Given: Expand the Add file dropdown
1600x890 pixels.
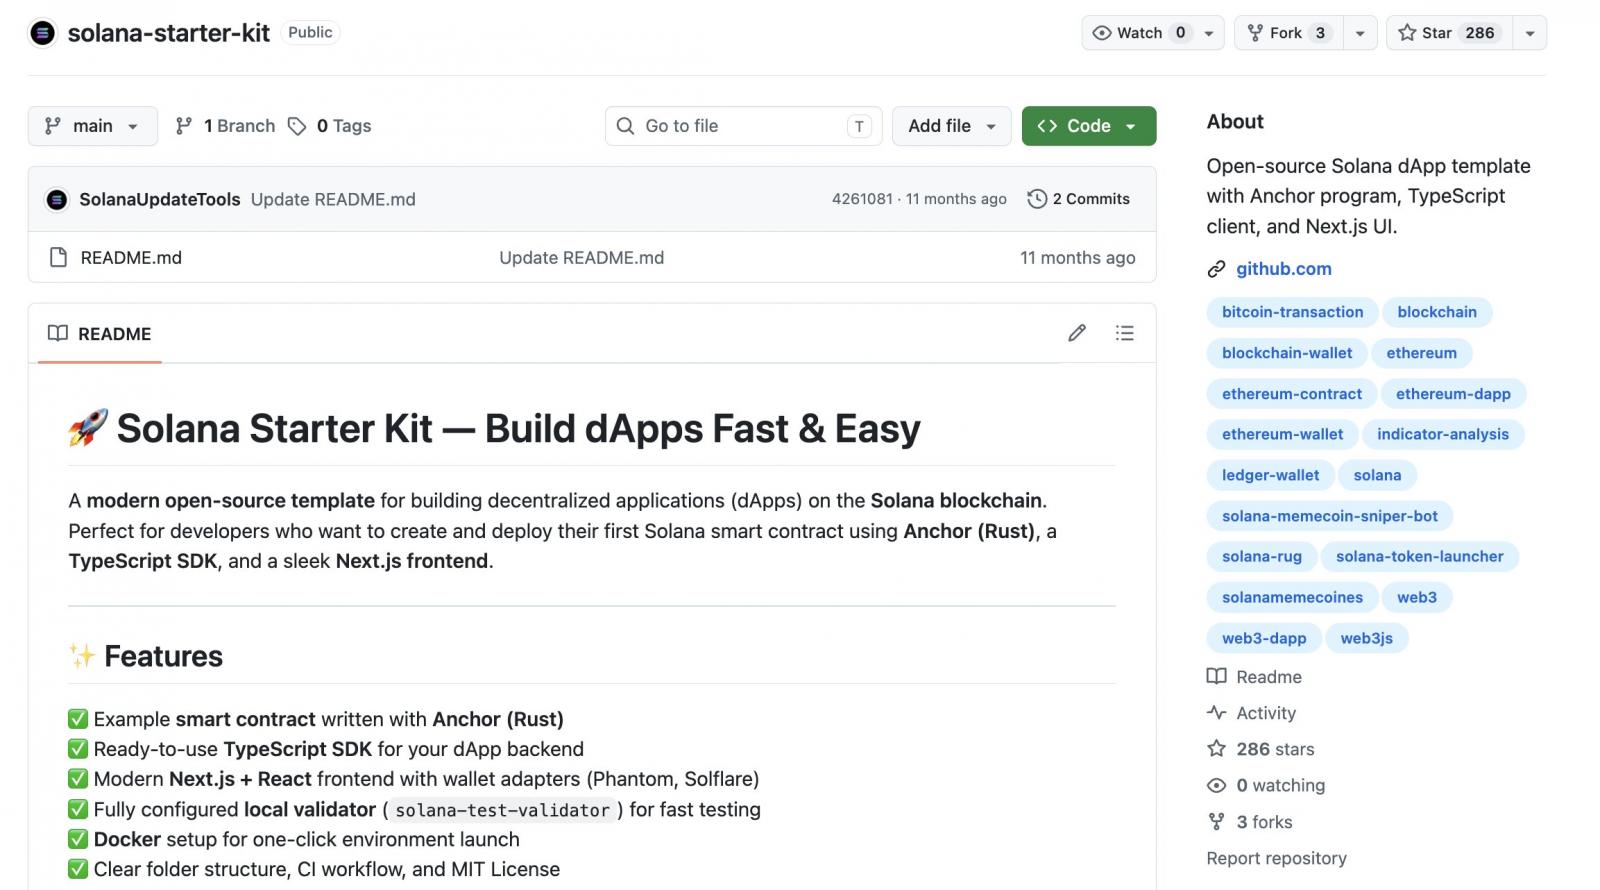Looking at the screenshot, I should point(952,126).
